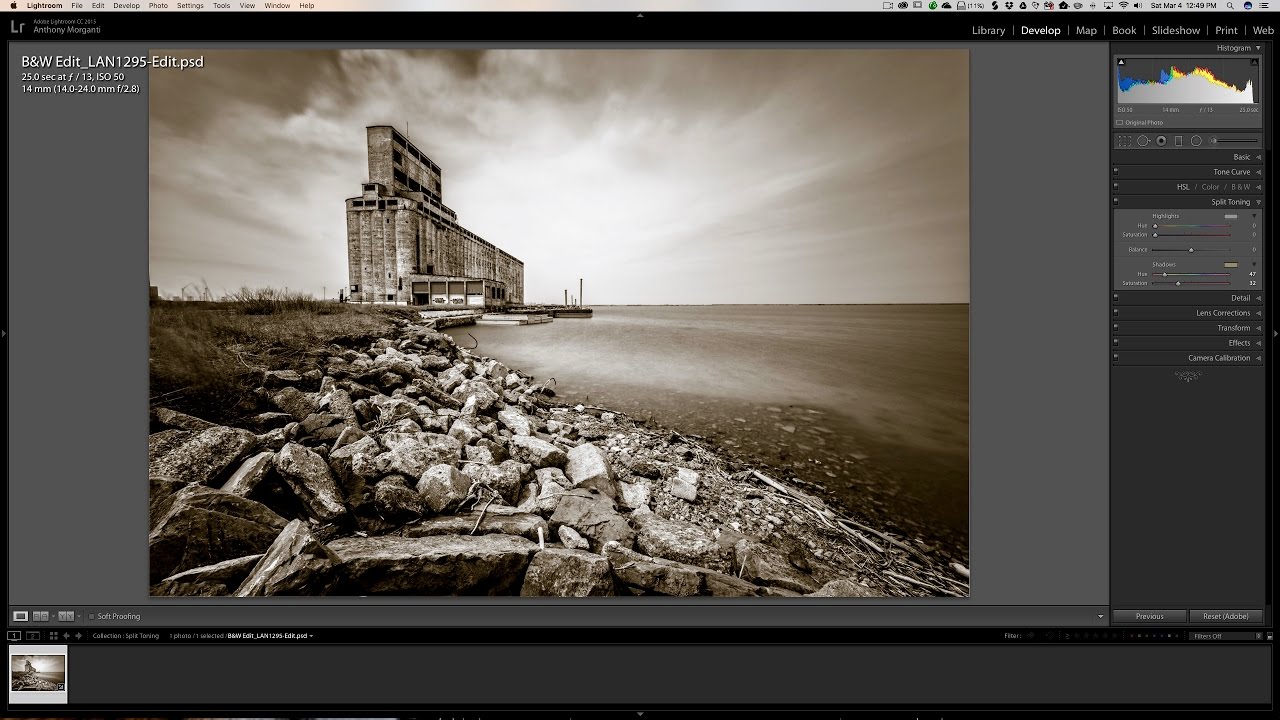Switch to the Slideshow module

pyautogui.click(x=1175, y=30)
